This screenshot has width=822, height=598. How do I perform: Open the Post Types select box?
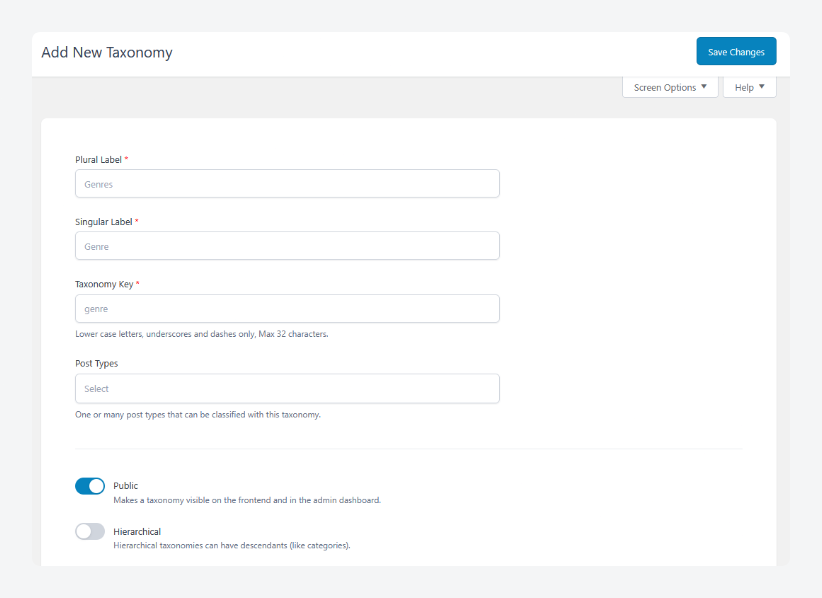pyautogui.click(x=287, y=388)
